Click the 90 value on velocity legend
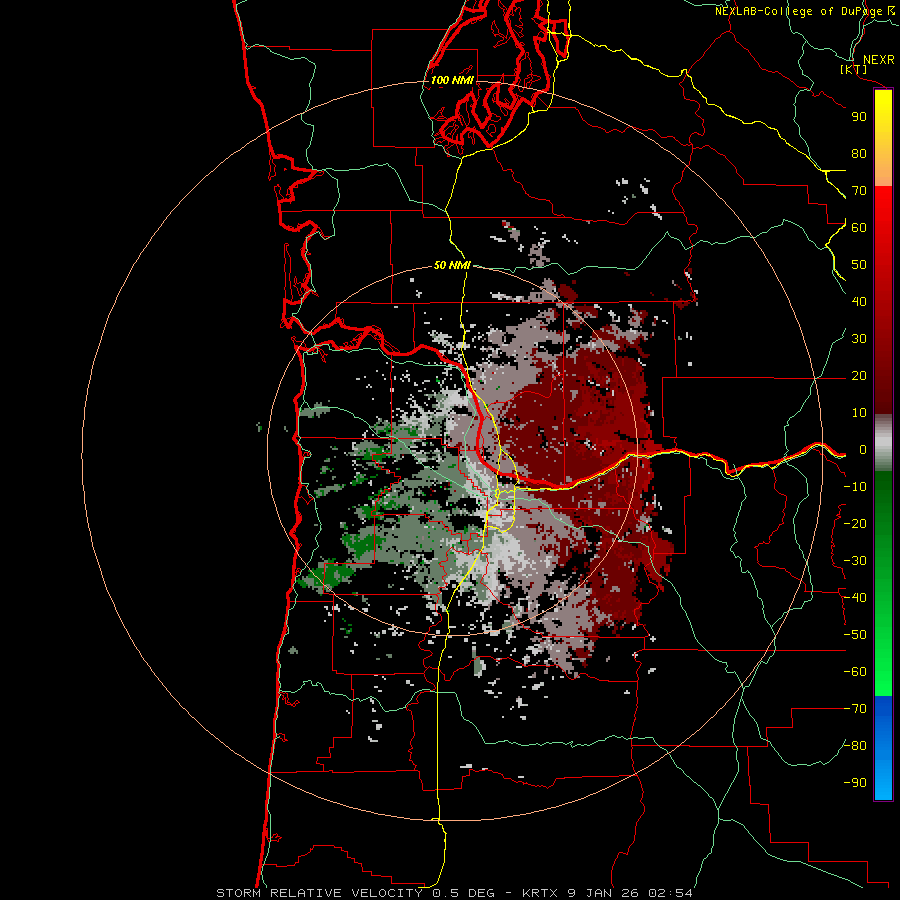 coord(859,117)
